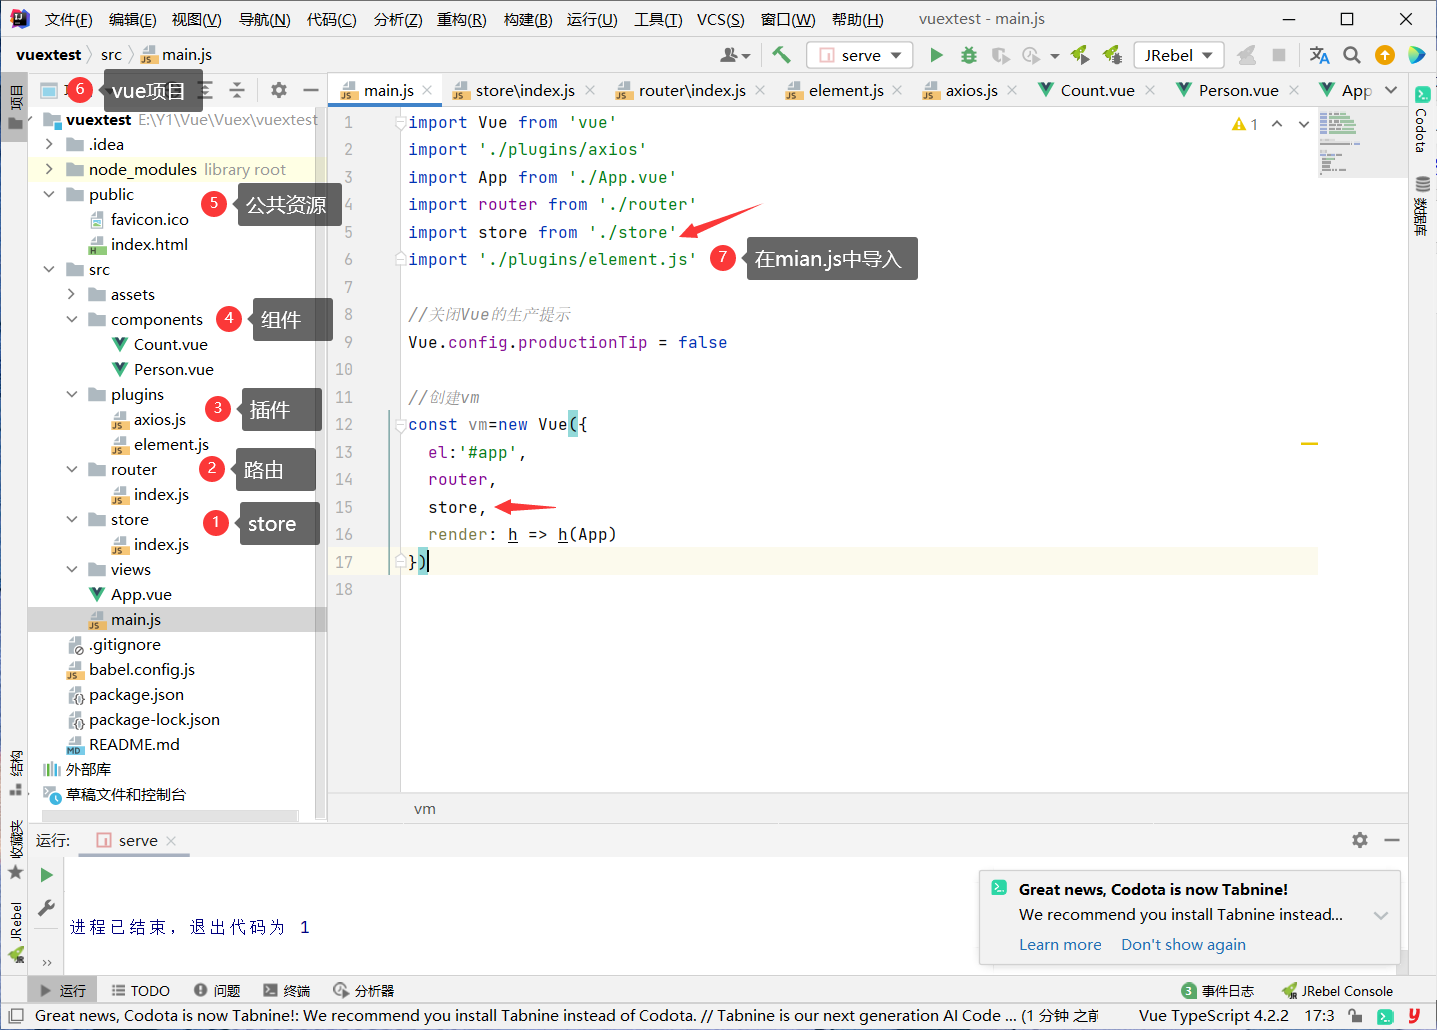
Task: Run with coverage icon
Action: point(1000,55)
